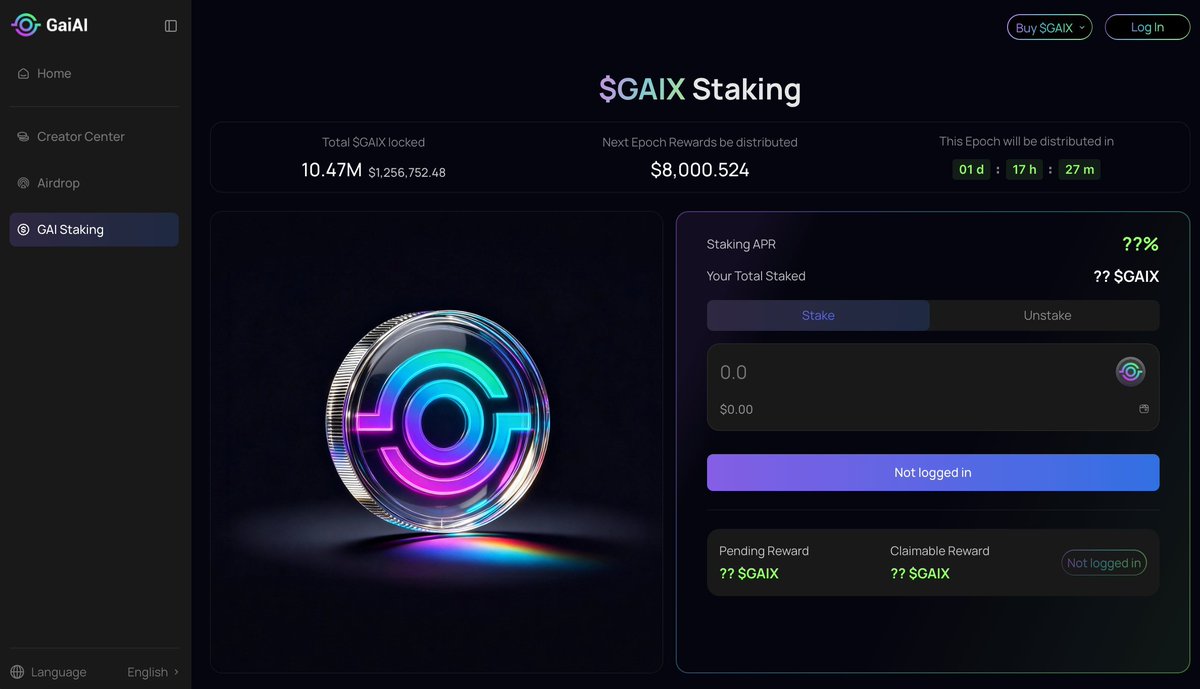Click the small Not logged in reward button

[1103, 563]
